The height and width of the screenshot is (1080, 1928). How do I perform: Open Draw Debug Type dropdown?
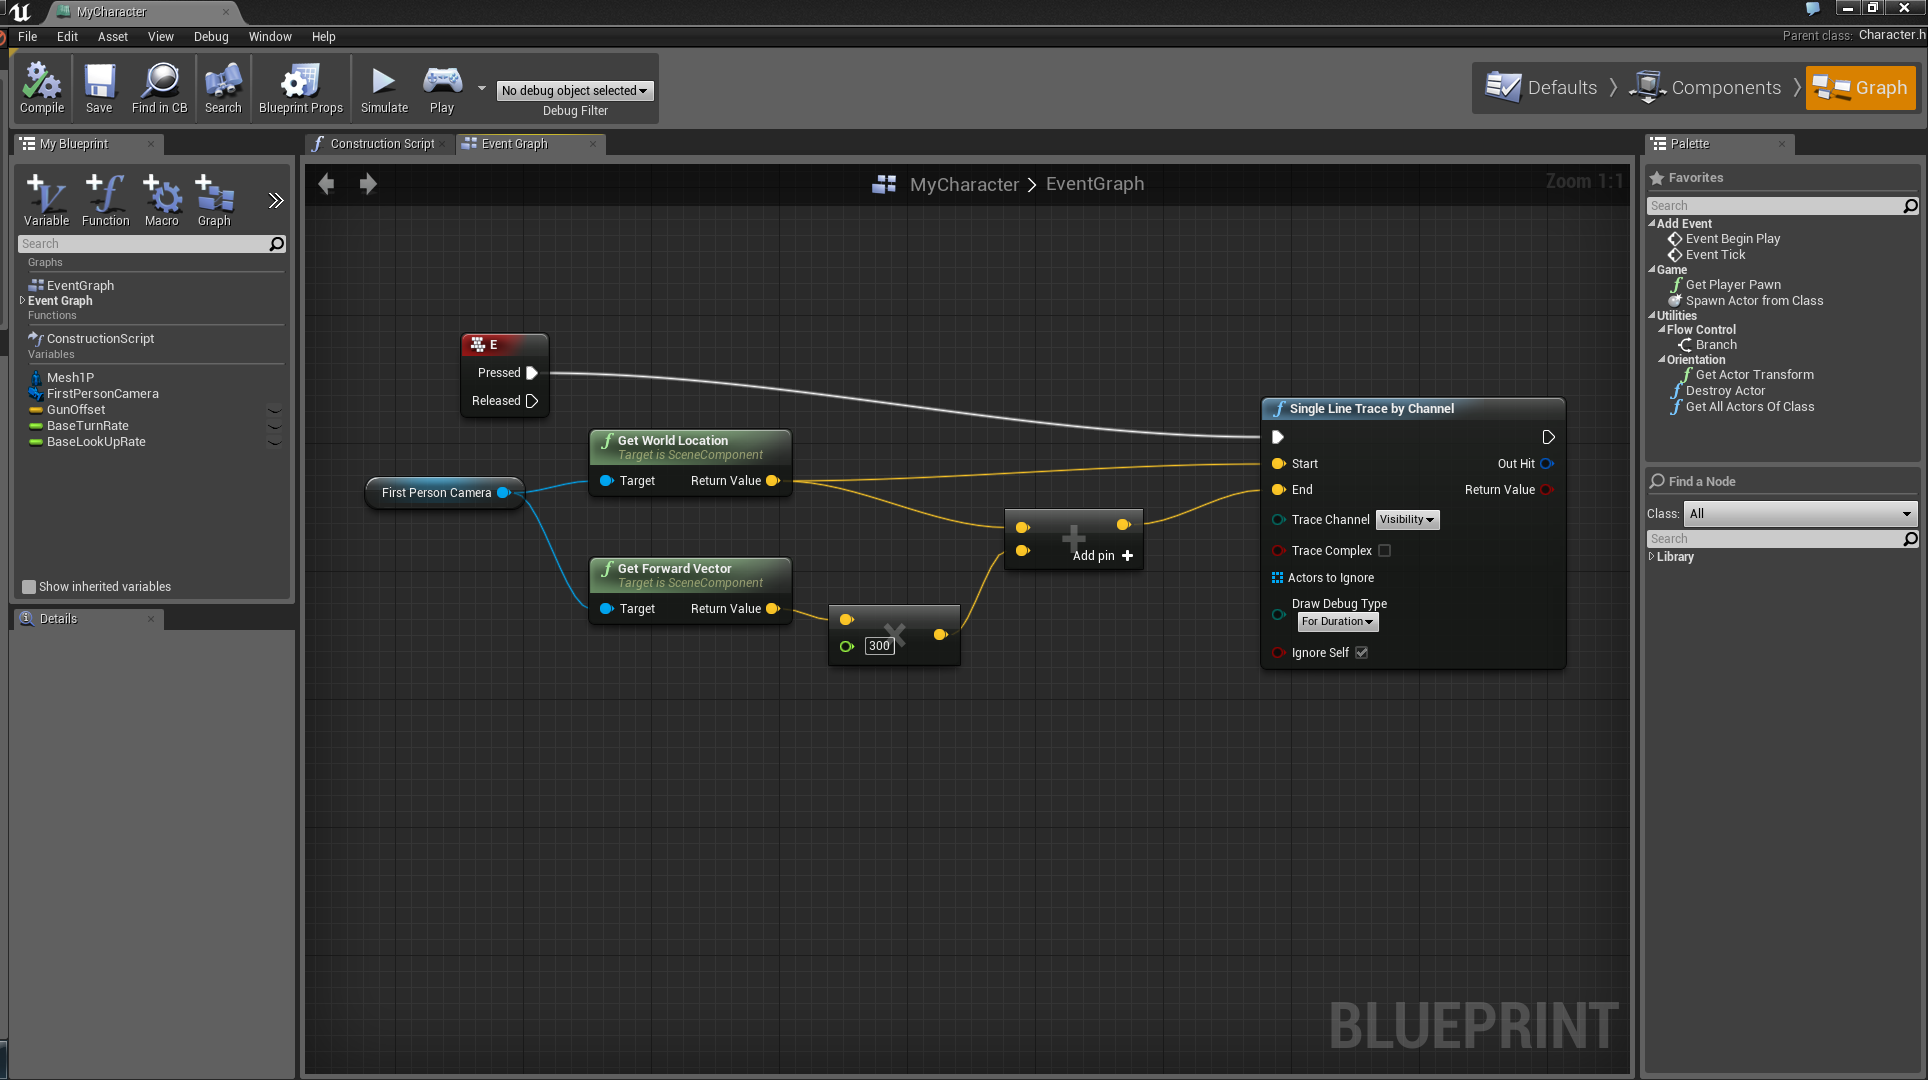[x=1338, y=622]
